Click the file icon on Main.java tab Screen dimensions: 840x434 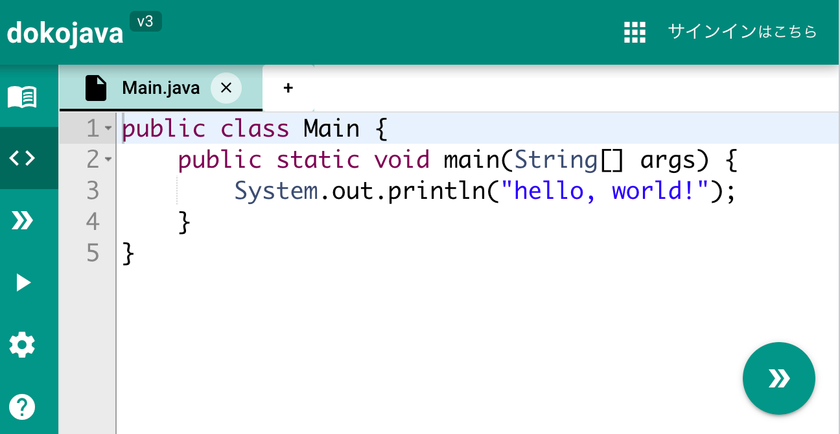(96, 88)
